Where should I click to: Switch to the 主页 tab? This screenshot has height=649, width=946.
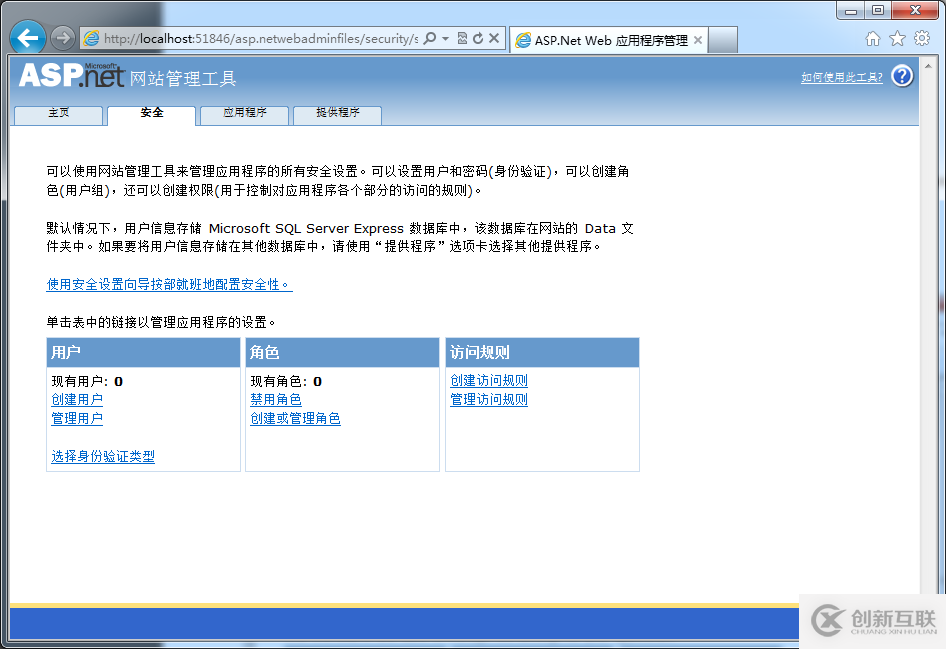point(59,115)
